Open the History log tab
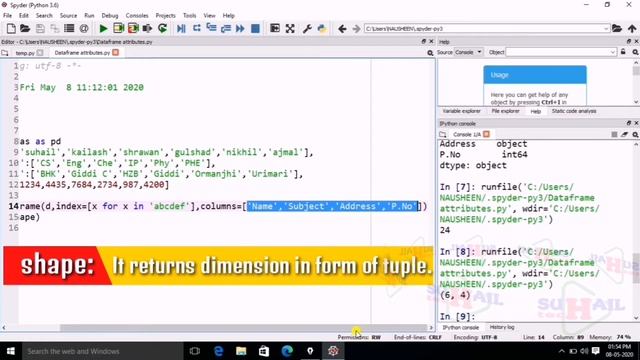Viewport: 640px width, 360px height. click(x=502, y=327)
